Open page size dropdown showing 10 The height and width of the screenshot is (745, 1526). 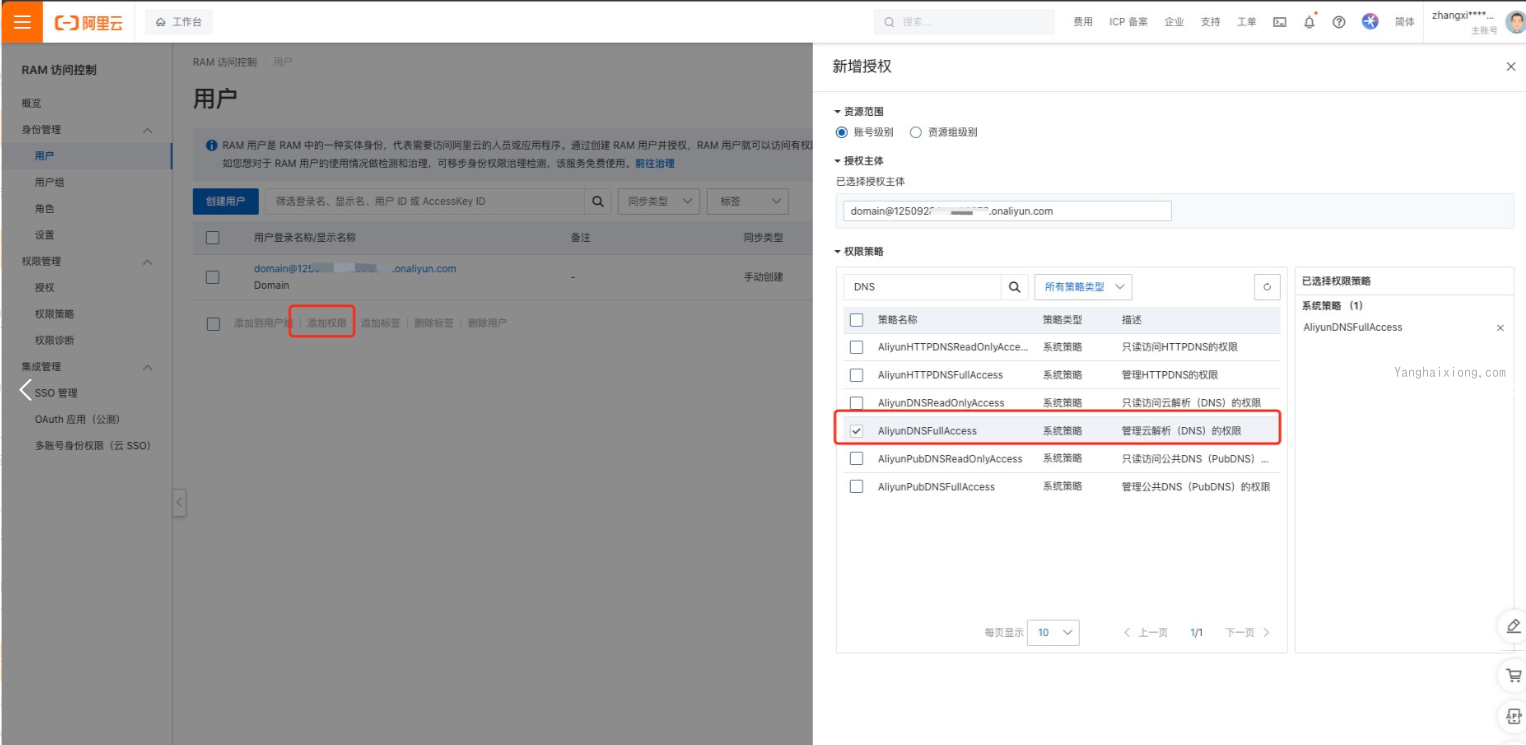click(1053, 633)
